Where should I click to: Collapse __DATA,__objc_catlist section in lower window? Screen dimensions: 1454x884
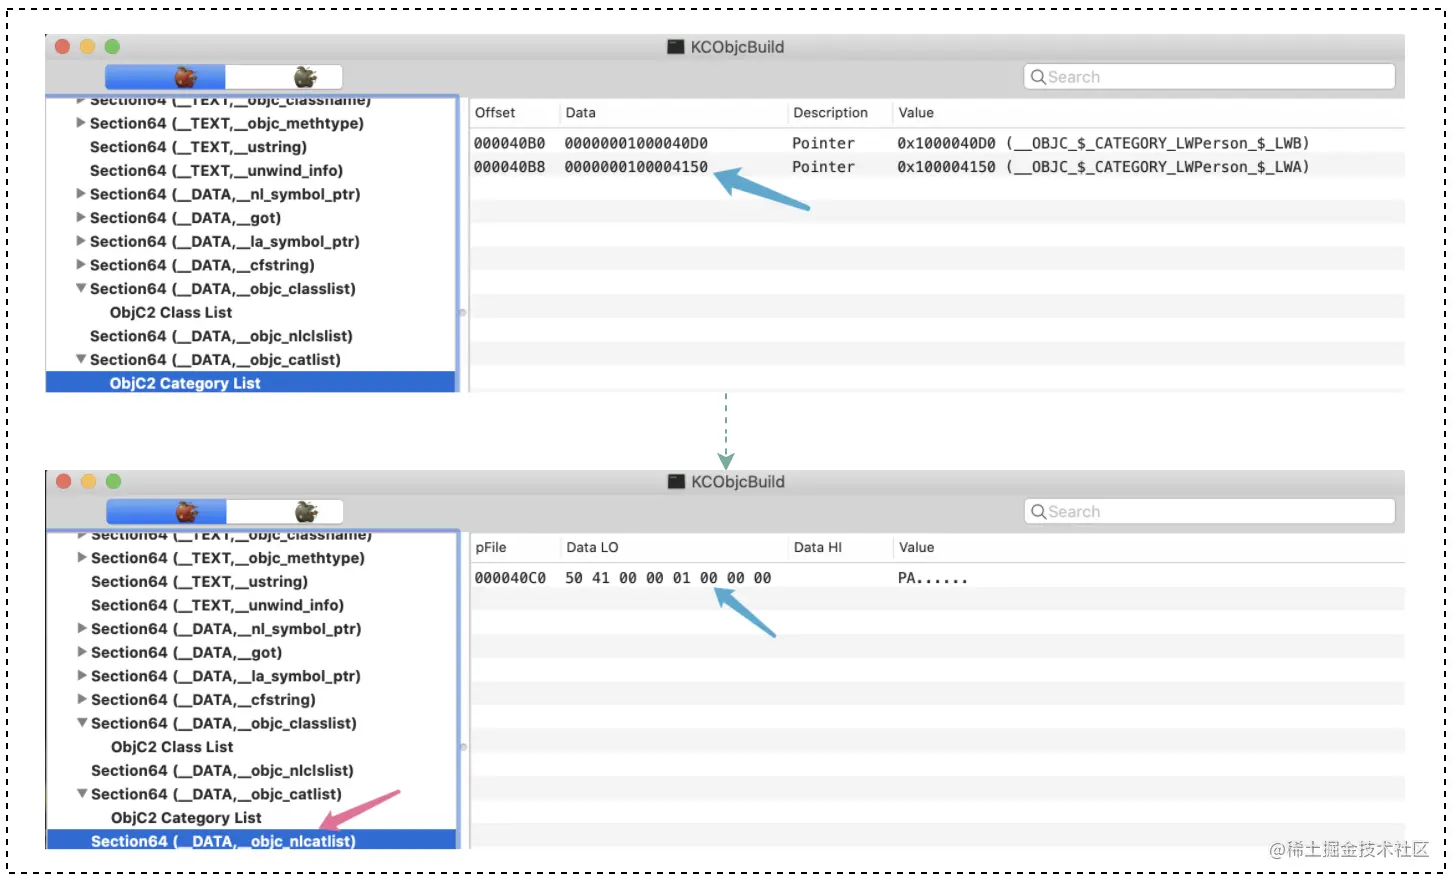[x=82, y=794]
